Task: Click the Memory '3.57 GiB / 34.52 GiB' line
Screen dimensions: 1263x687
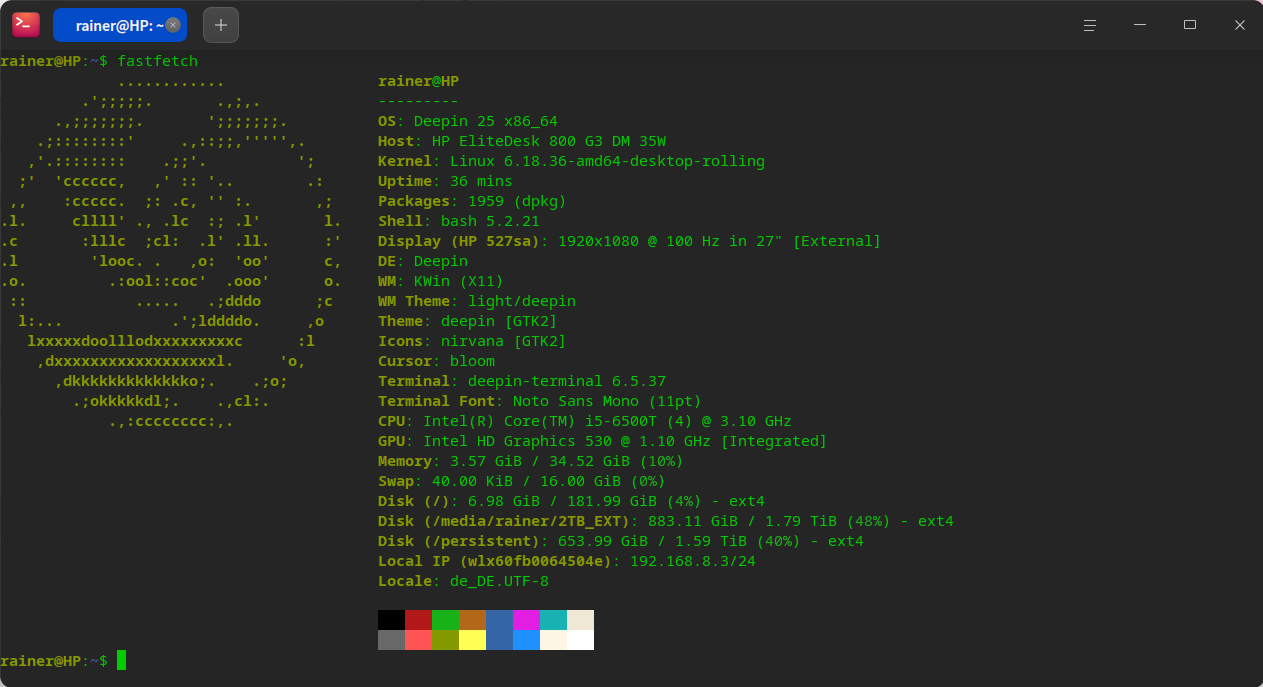Action: coord(531,461)
